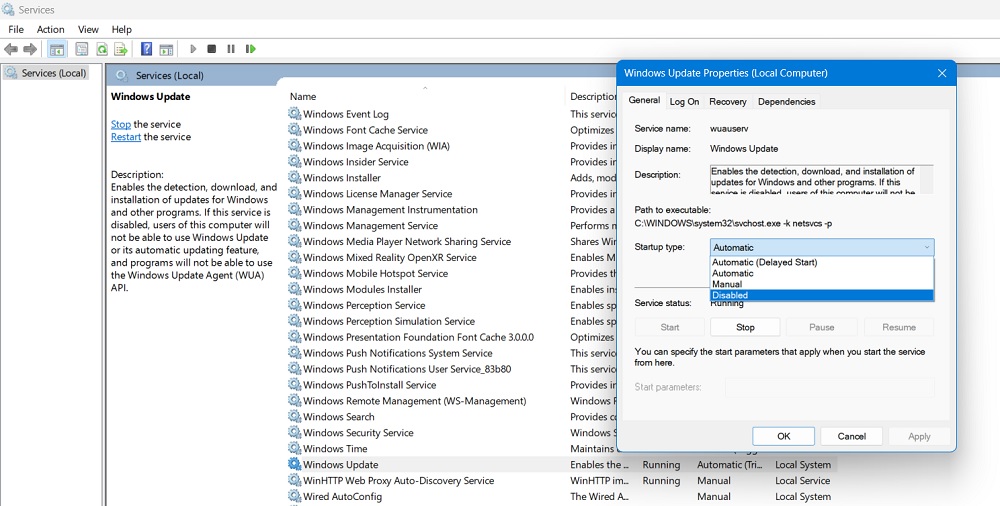Select the gear icon of Windows Installer

pyautogui.click(x=294, y=177)
